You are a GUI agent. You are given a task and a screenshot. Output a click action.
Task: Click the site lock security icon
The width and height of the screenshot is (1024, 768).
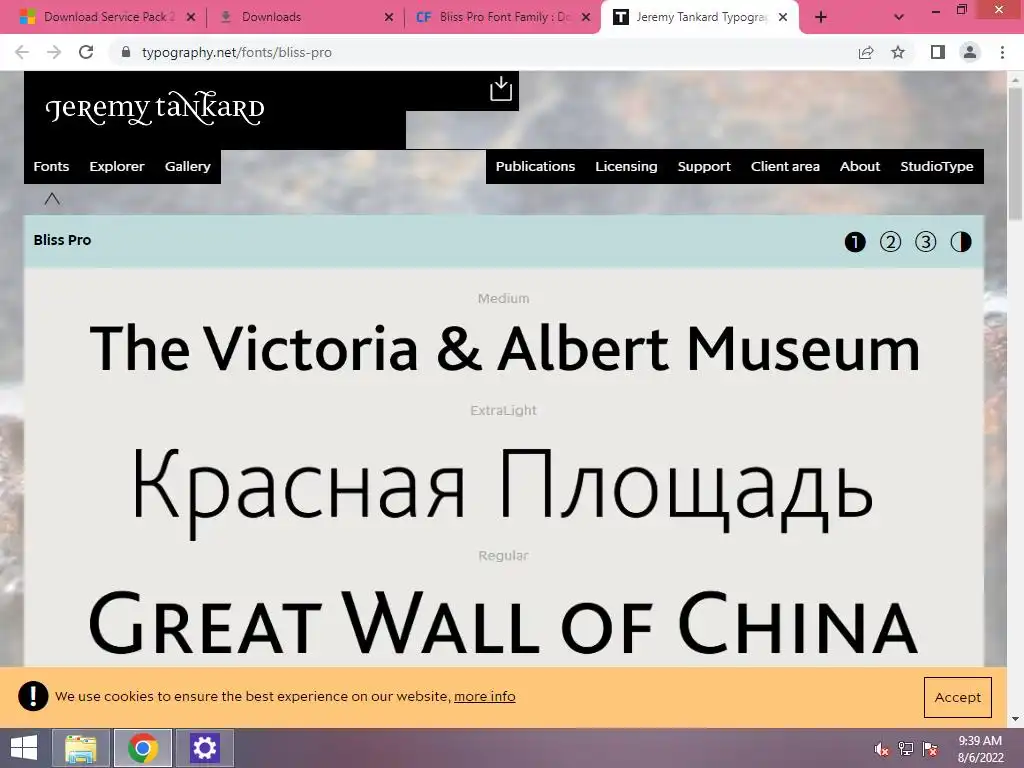(x=126, y=52)
